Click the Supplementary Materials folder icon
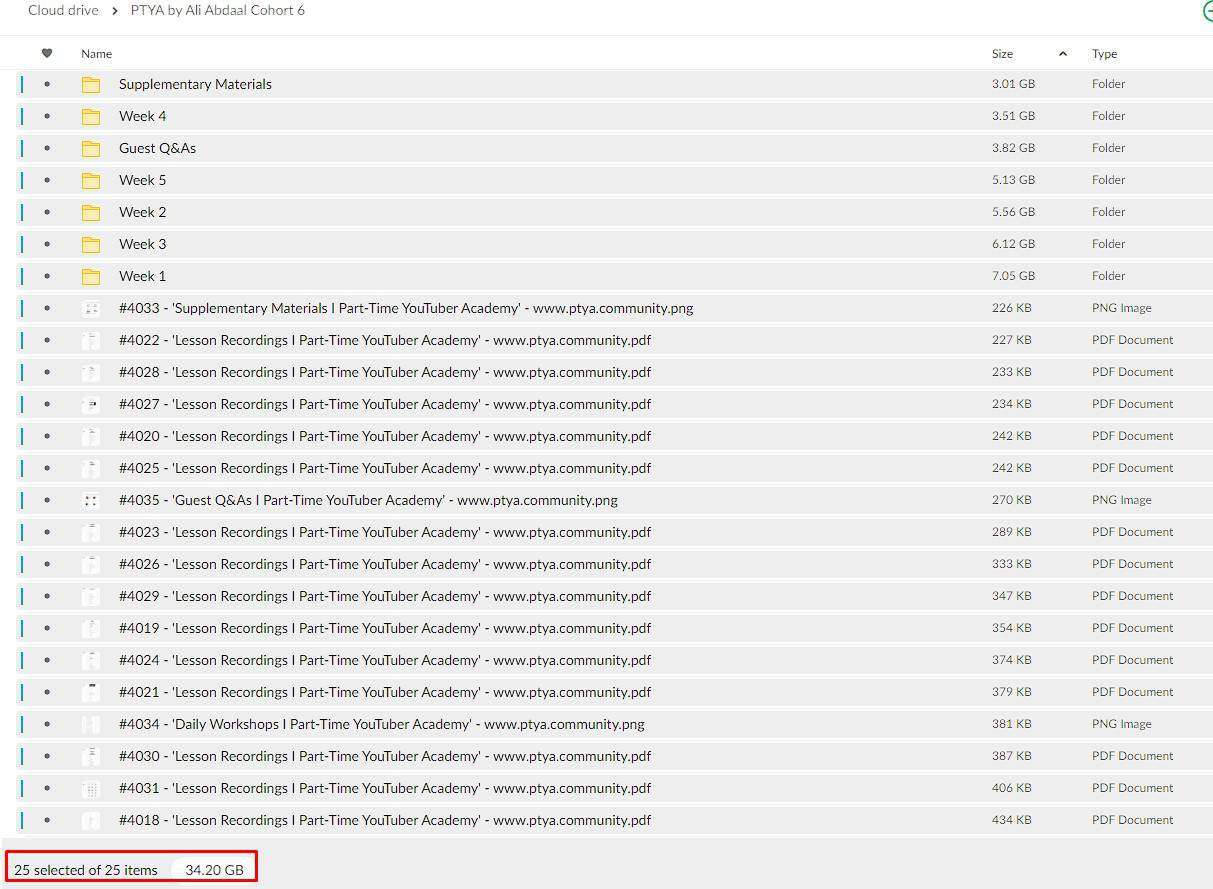The image size is (1213, 889). point(91,84)
